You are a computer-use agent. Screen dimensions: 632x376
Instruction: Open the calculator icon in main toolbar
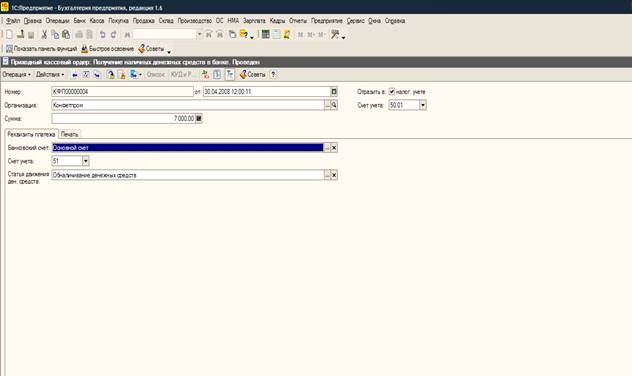tap(266, 35)
